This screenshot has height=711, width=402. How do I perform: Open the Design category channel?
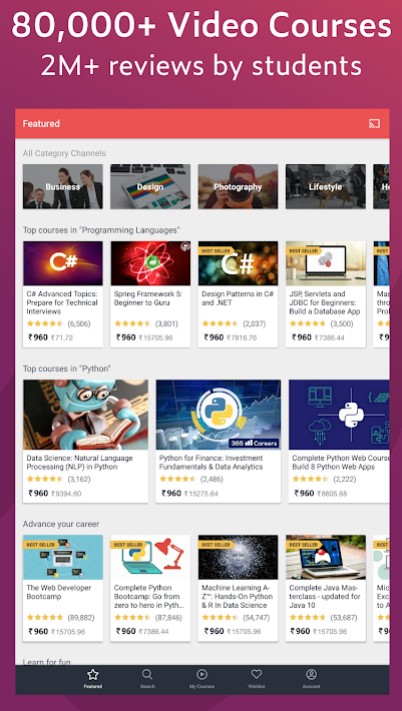click(150, 186)
